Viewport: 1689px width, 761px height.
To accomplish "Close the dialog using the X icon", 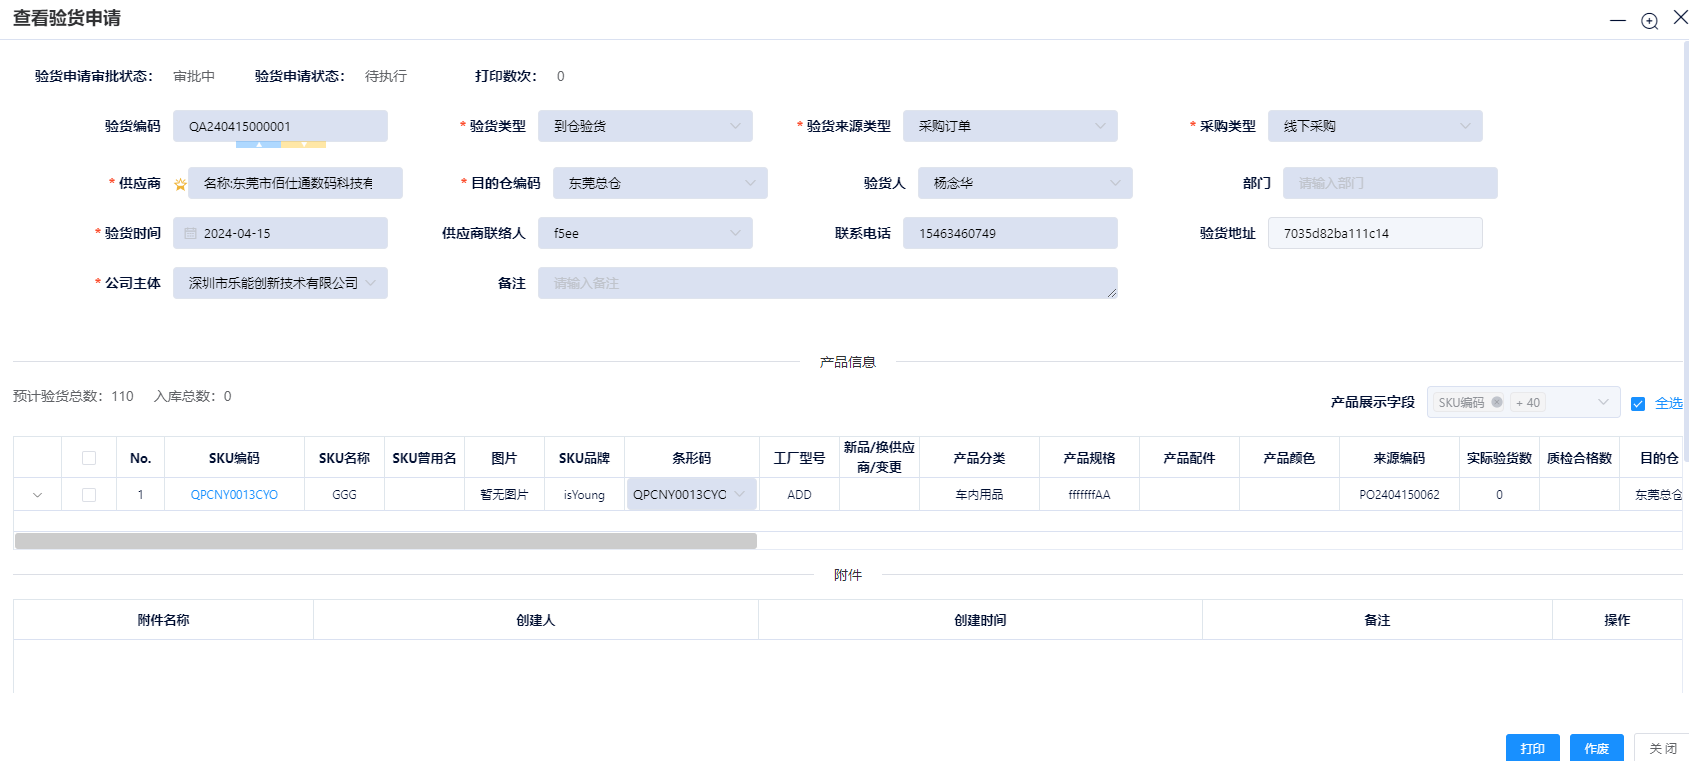I will point(1680,17).
